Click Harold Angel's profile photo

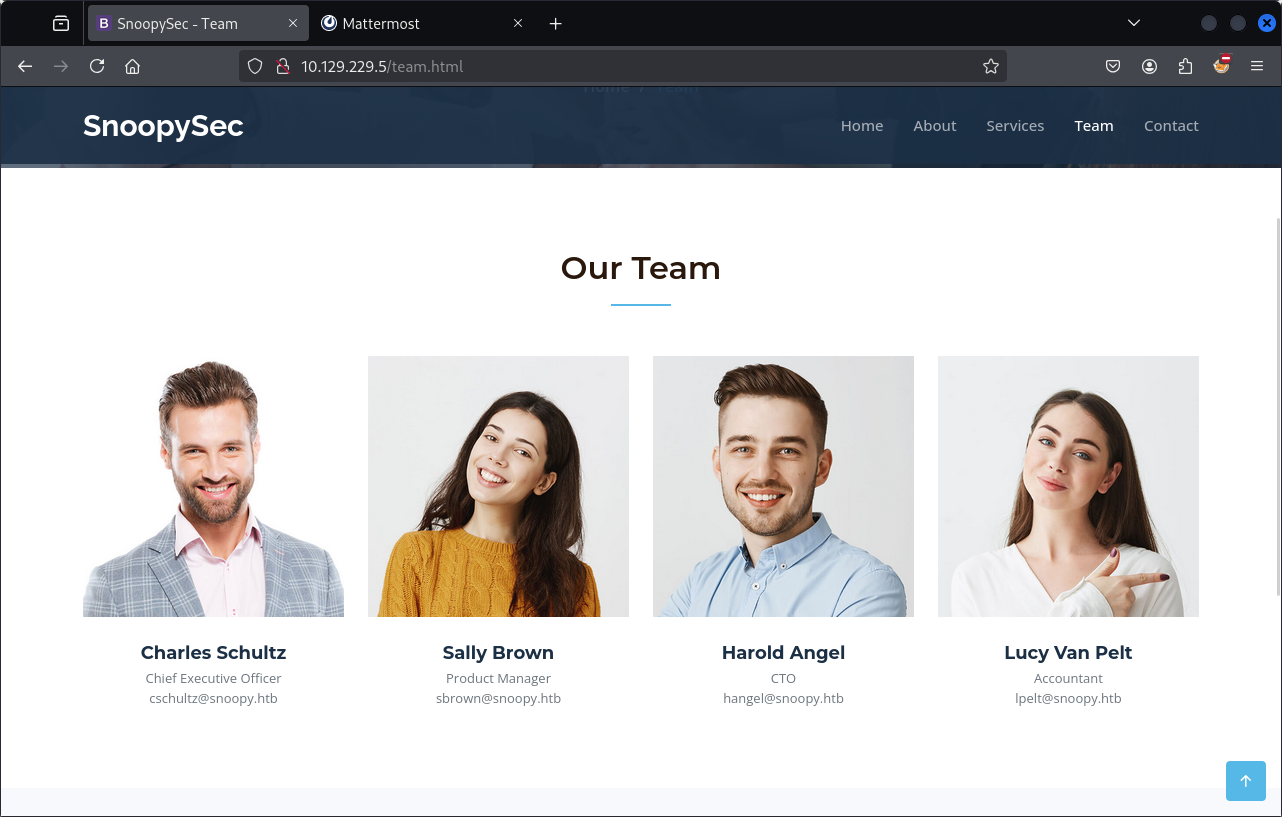pos(783,486)
